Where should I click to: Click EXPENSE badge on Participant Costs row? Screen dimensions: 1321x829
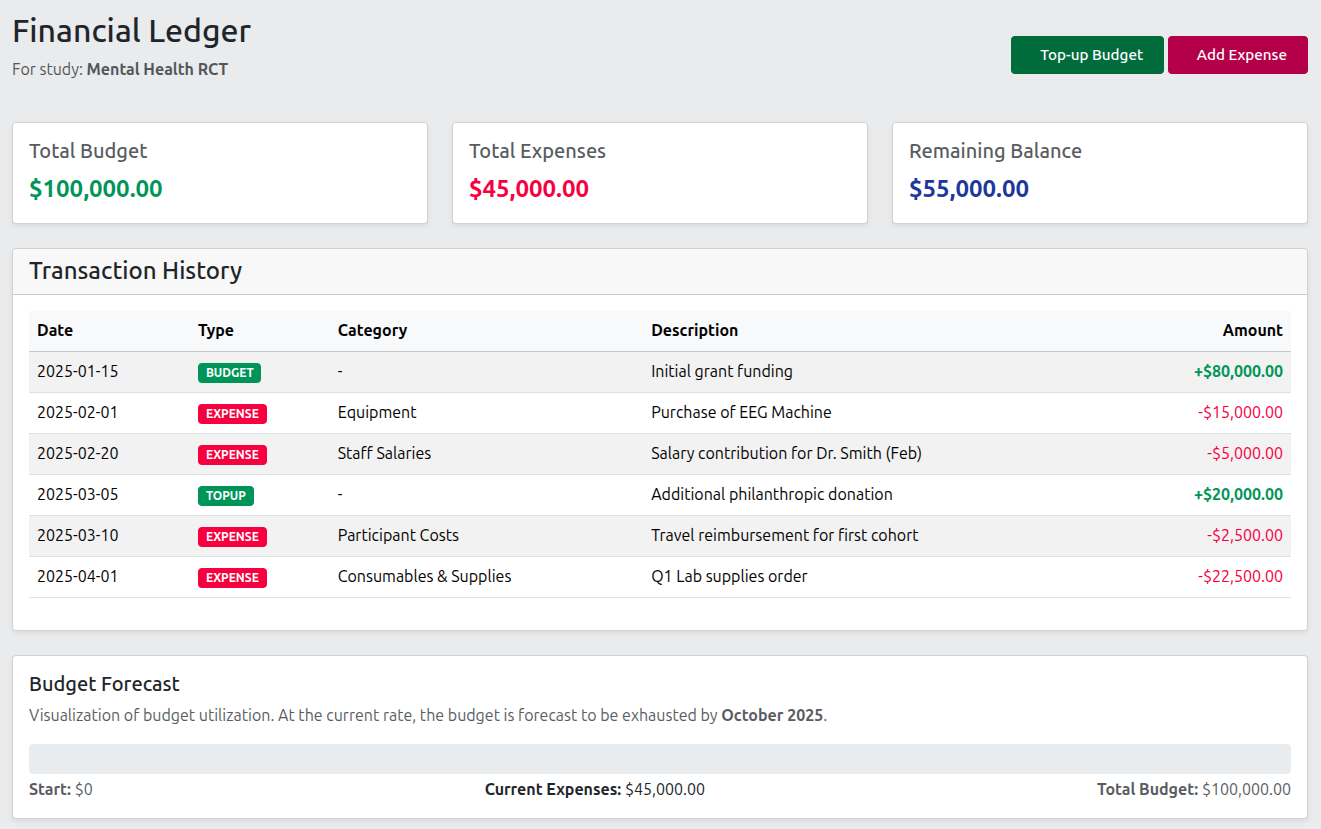tap(232, 537)
